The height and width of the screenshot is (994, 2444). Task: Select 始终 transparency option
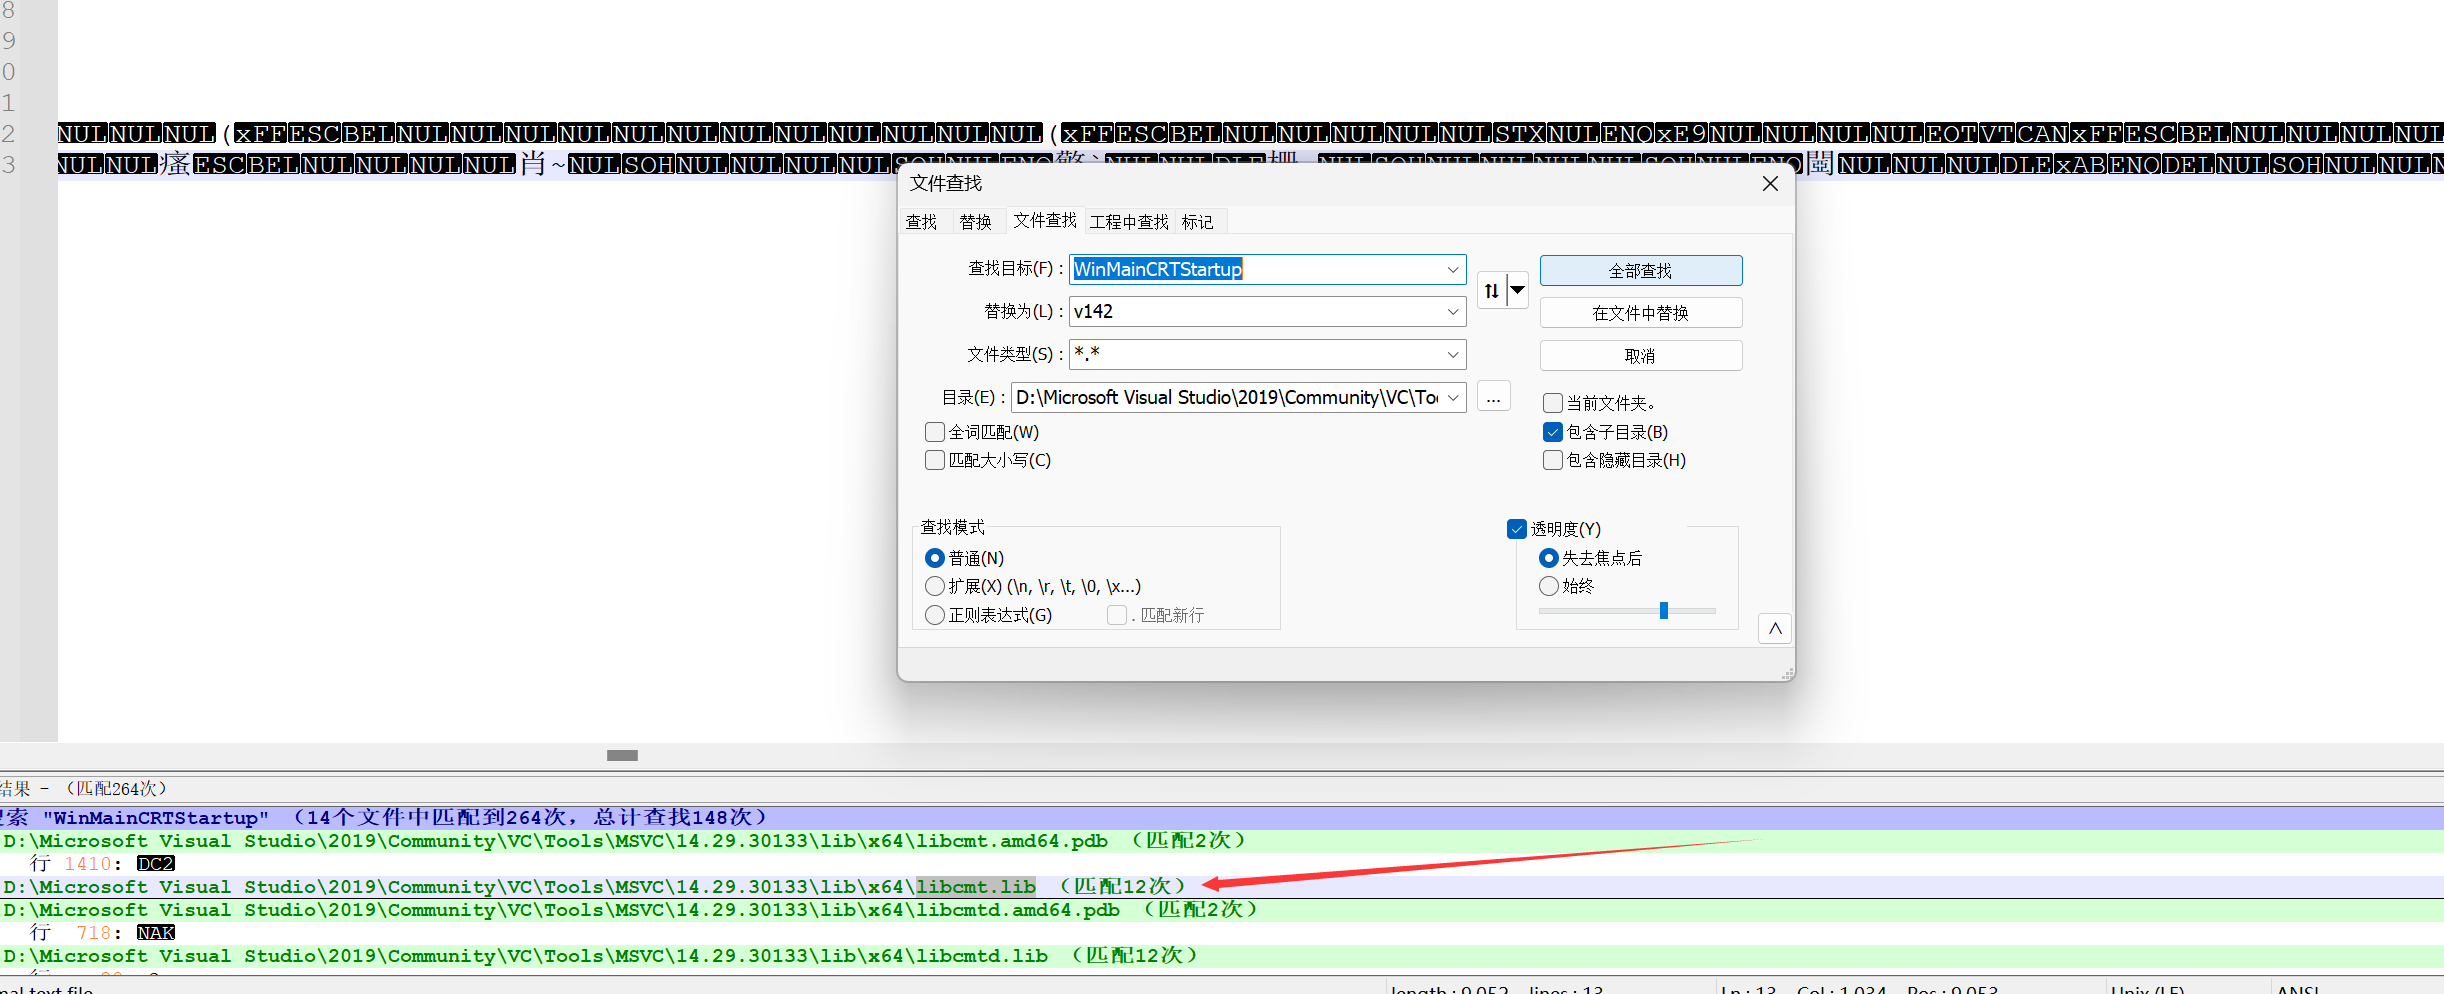1549,586
